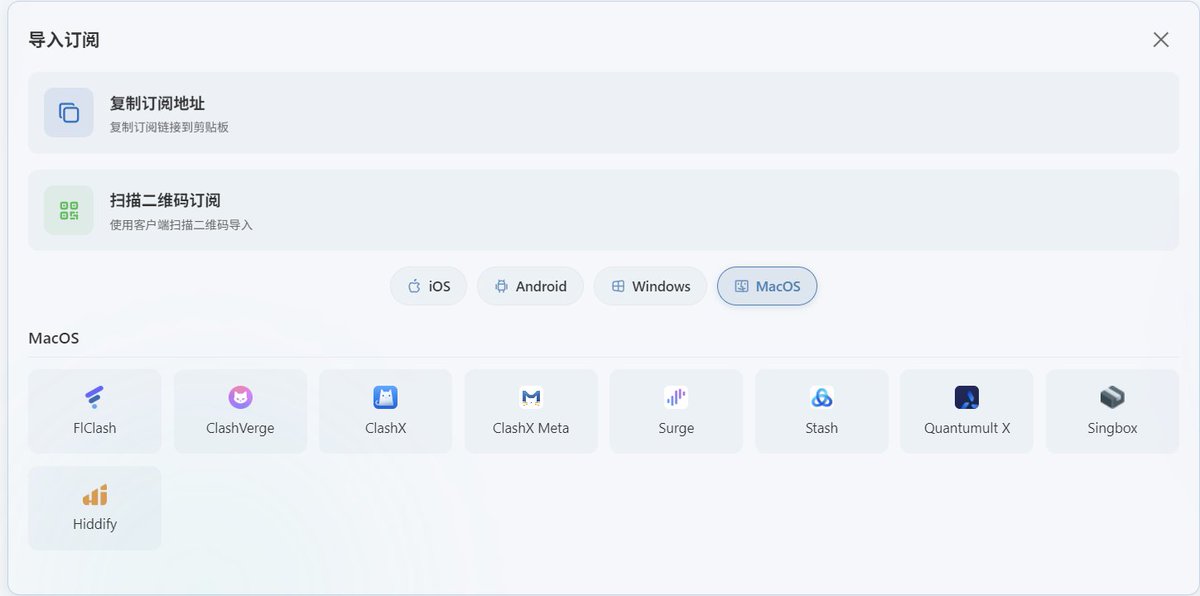
Task: Select the ClashX Meta icon
Action: [531, 397]
